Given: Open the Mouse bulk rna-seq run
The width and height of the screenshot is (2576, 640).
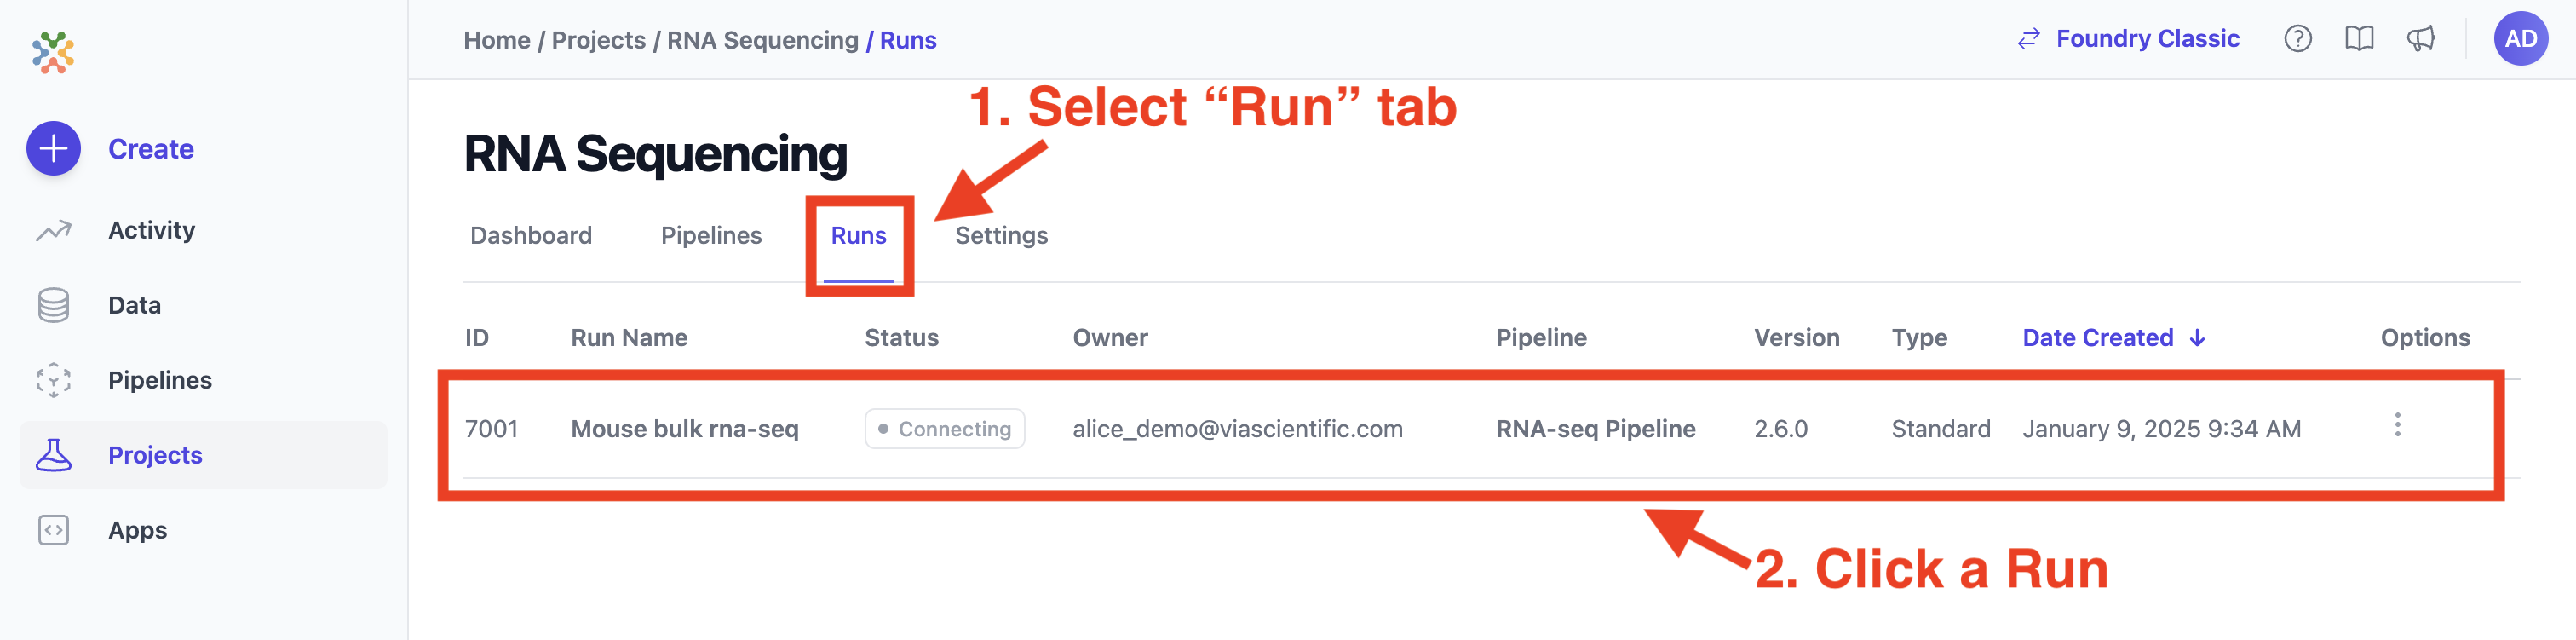Looking at the screenshot, I should (684, 429).
